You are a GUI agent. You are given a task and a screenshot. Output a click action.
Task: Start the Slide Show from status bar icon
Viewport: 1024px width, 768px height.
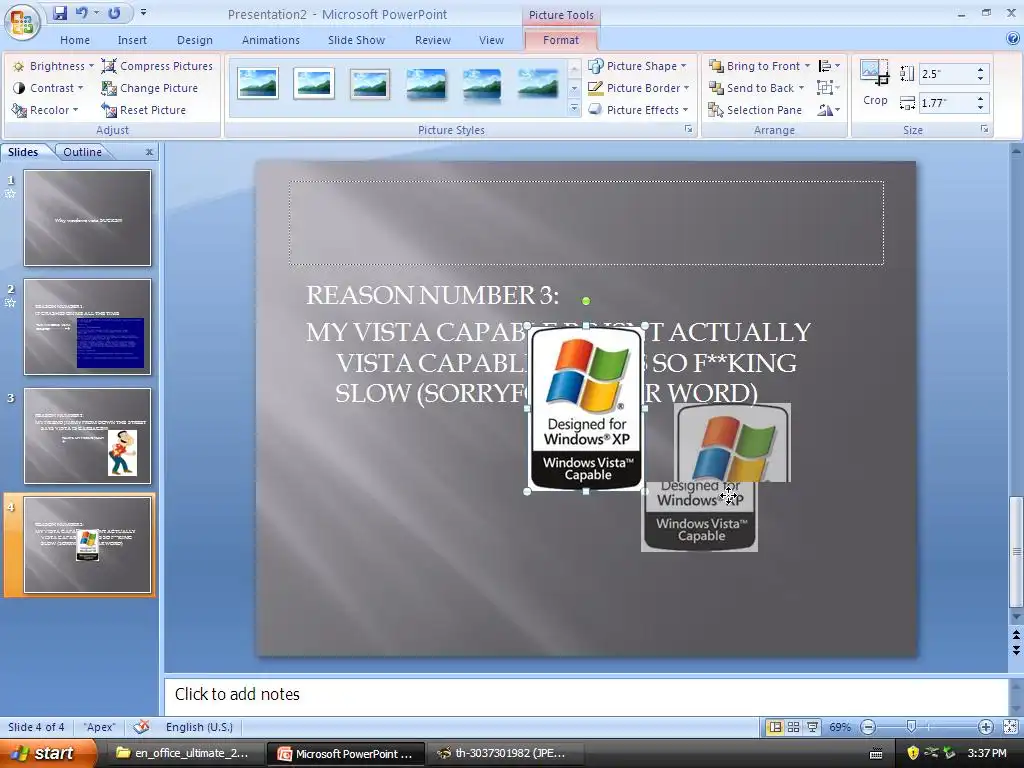tap(812, 727)
